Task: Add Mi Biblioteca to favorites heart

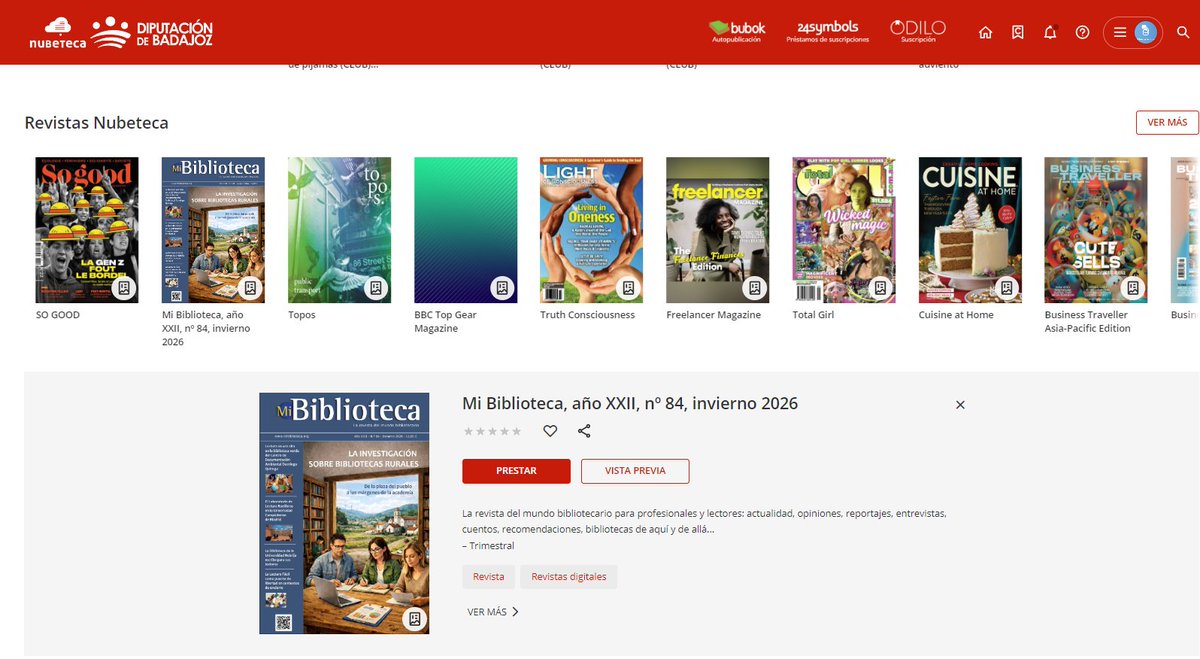Action: (550, 431)
